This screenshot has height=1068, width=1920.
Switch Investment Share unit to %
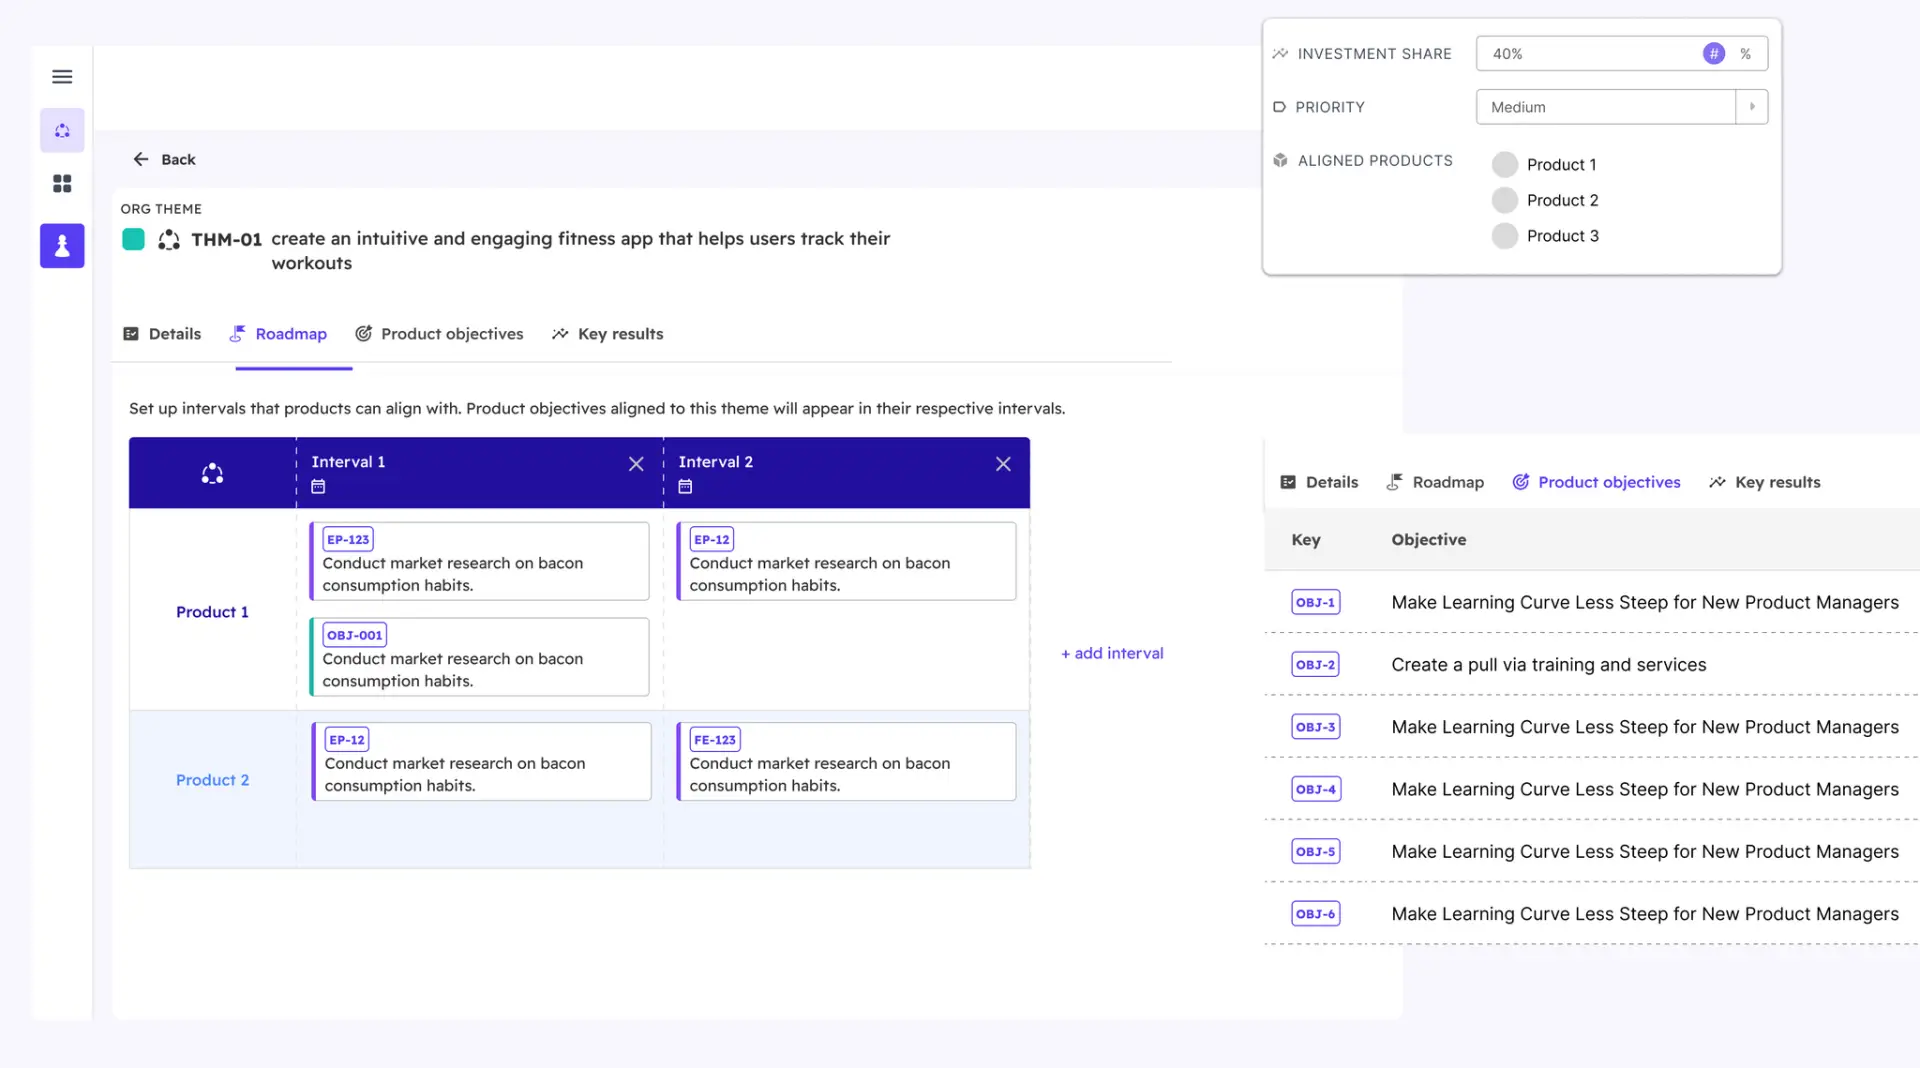pos(1746,53)
